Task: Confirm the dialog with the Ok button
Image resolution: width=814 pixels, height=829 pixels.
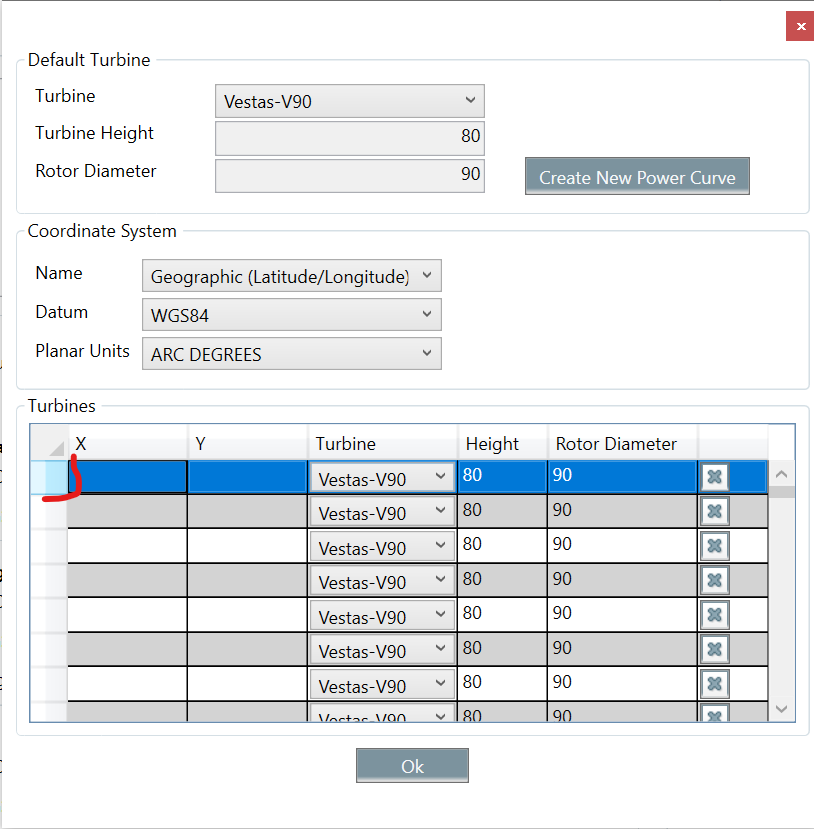Action: click(x=412, y=766)
